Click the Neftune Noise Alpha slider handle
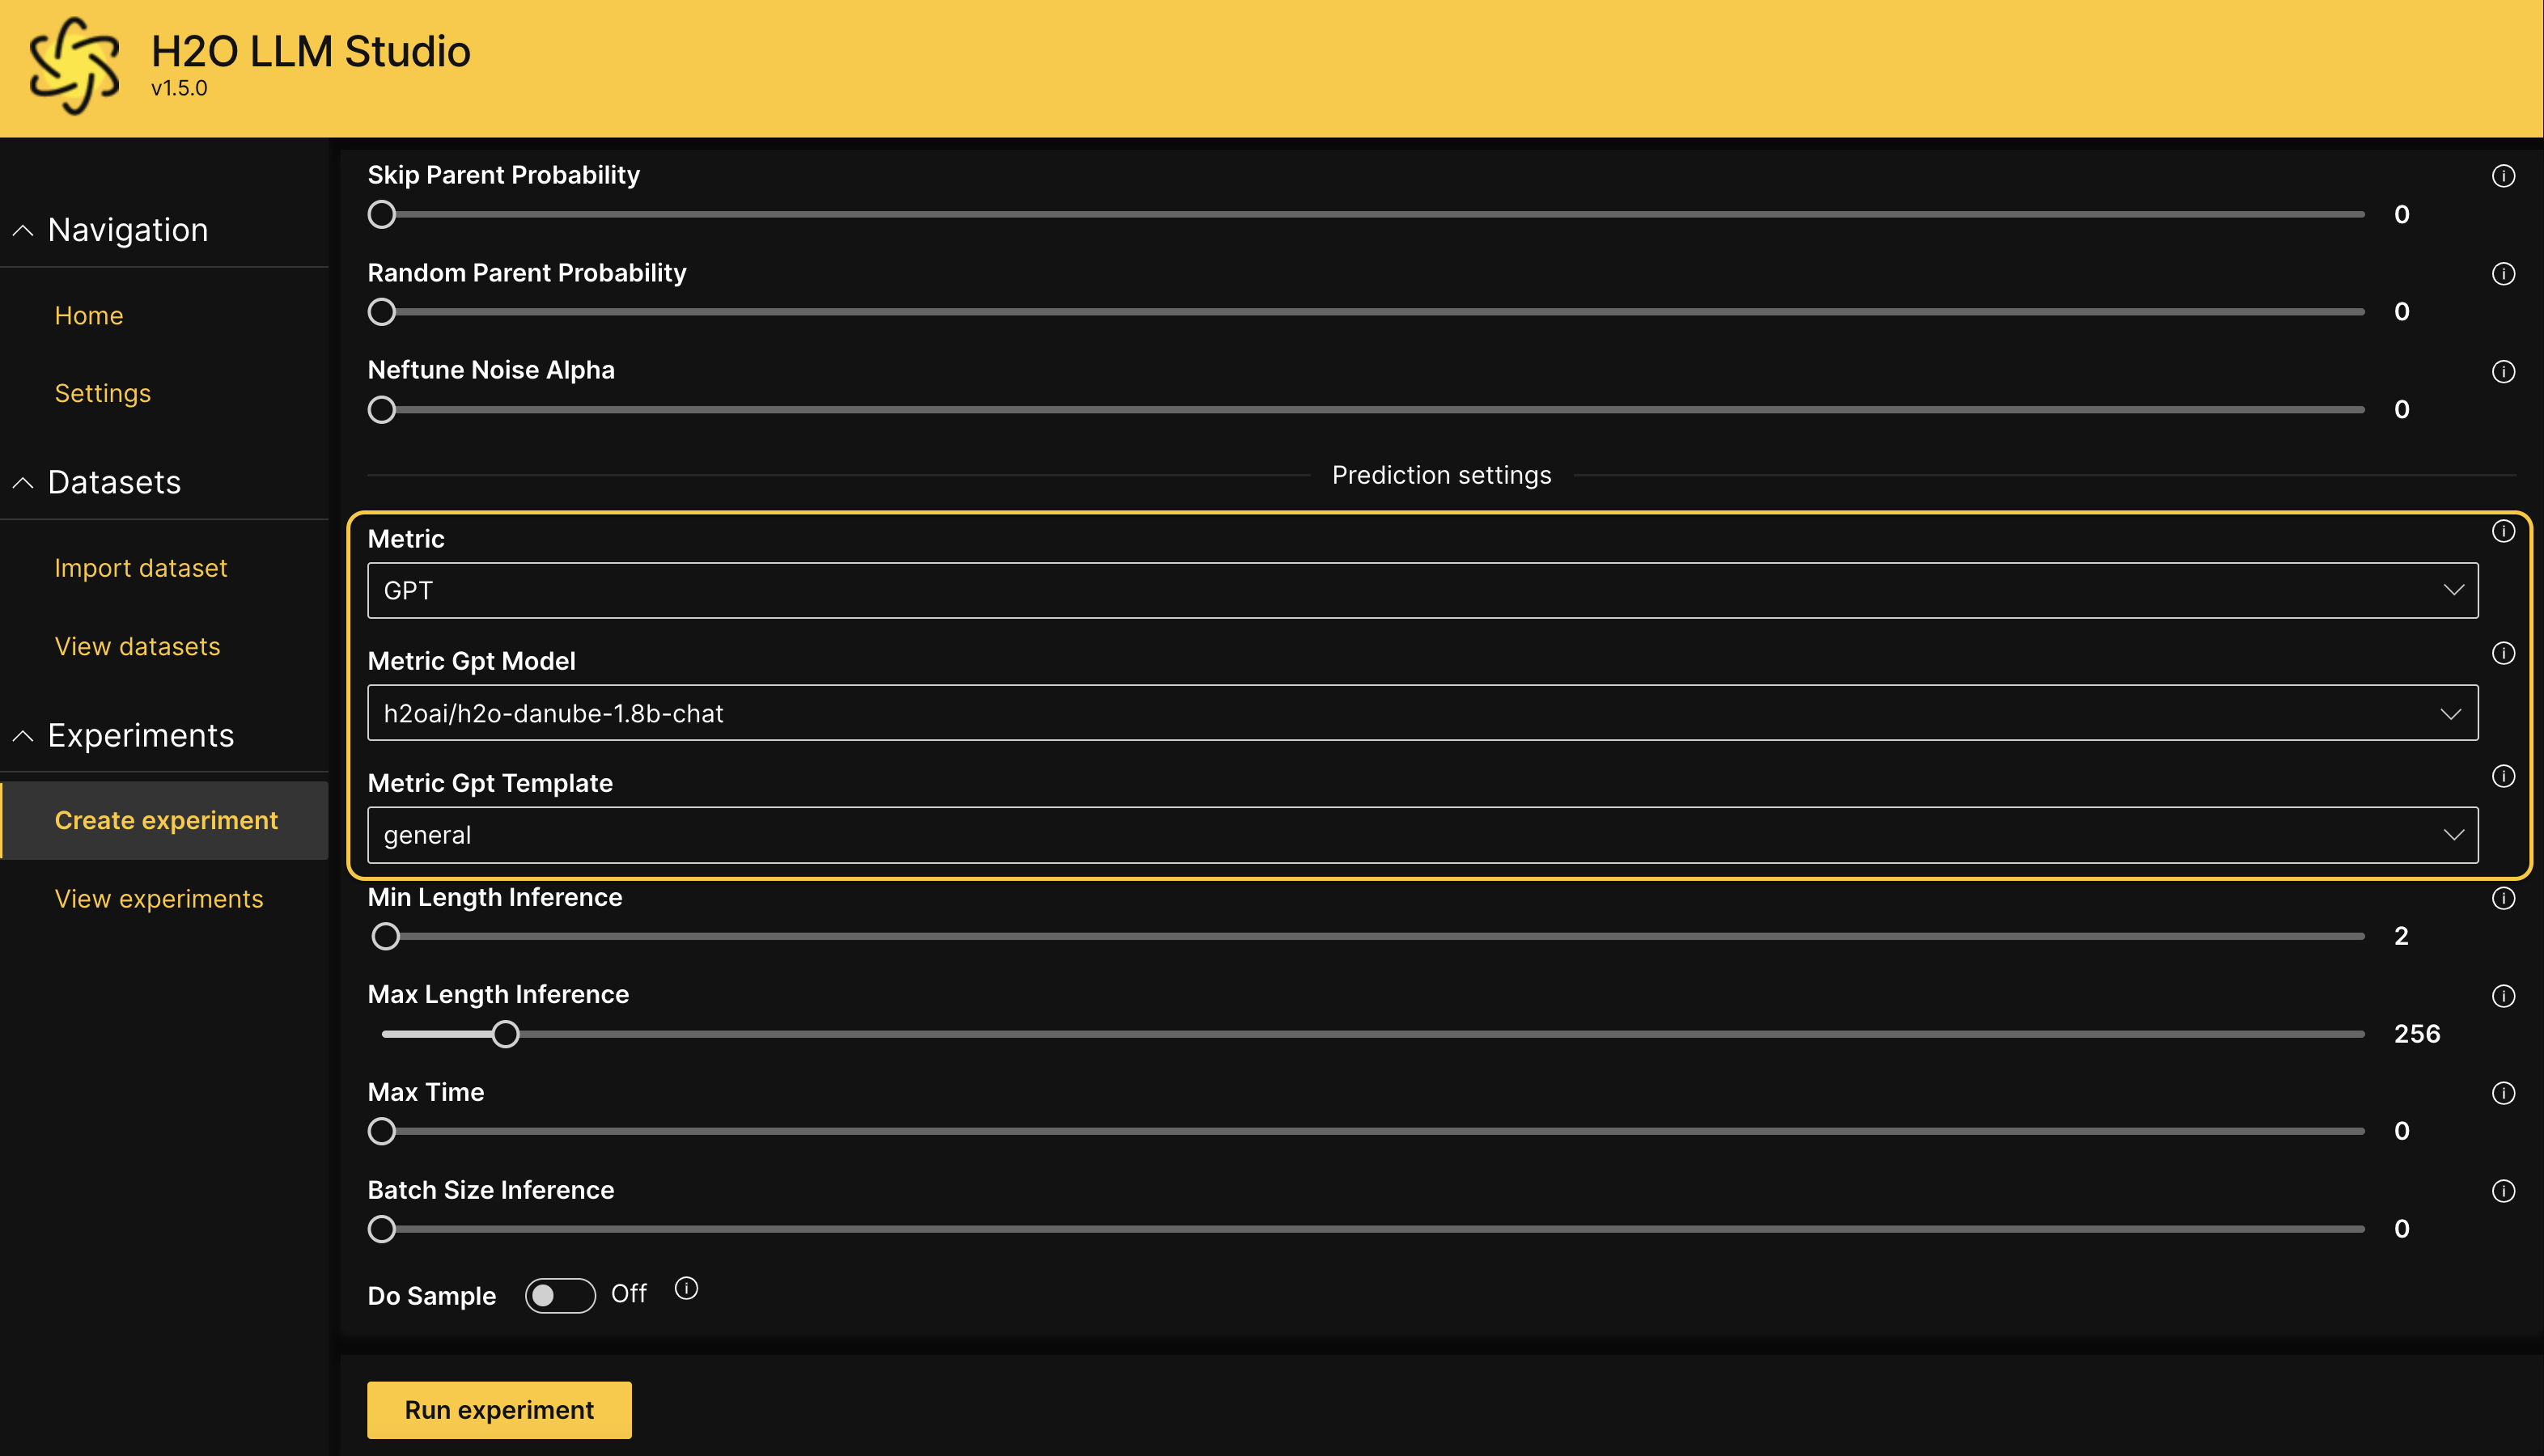 point(382,410)
